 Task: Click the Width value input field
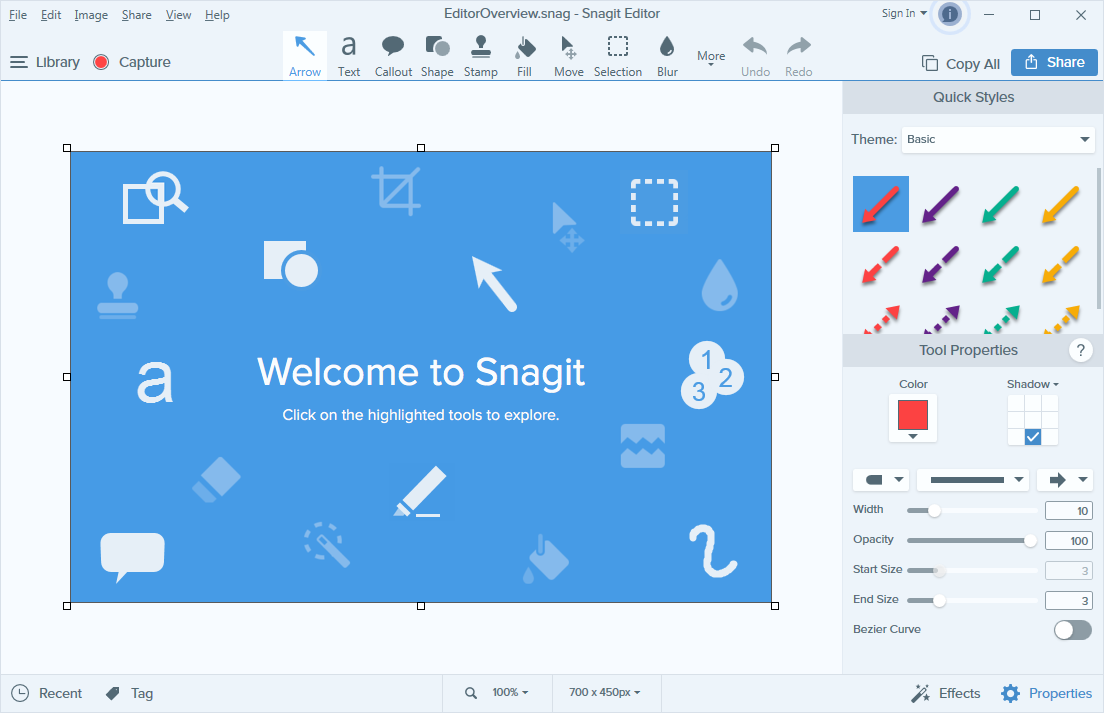pyautogui.click(x=1068, y=511)
